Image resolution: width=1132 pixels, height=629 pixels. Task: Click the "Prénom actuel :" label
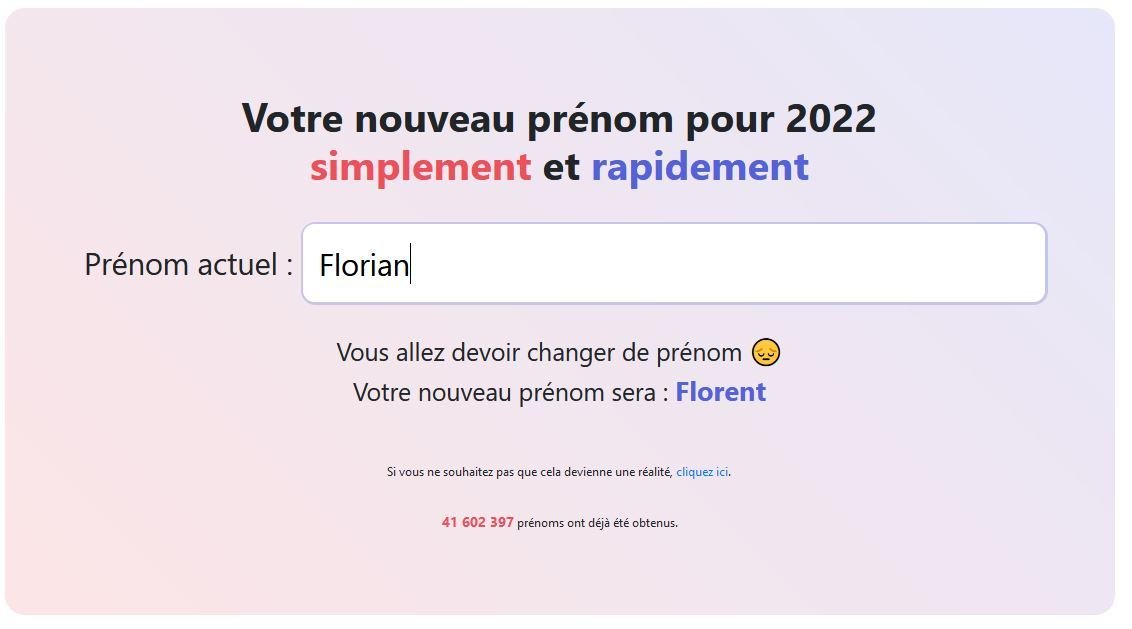coord(188,264)
